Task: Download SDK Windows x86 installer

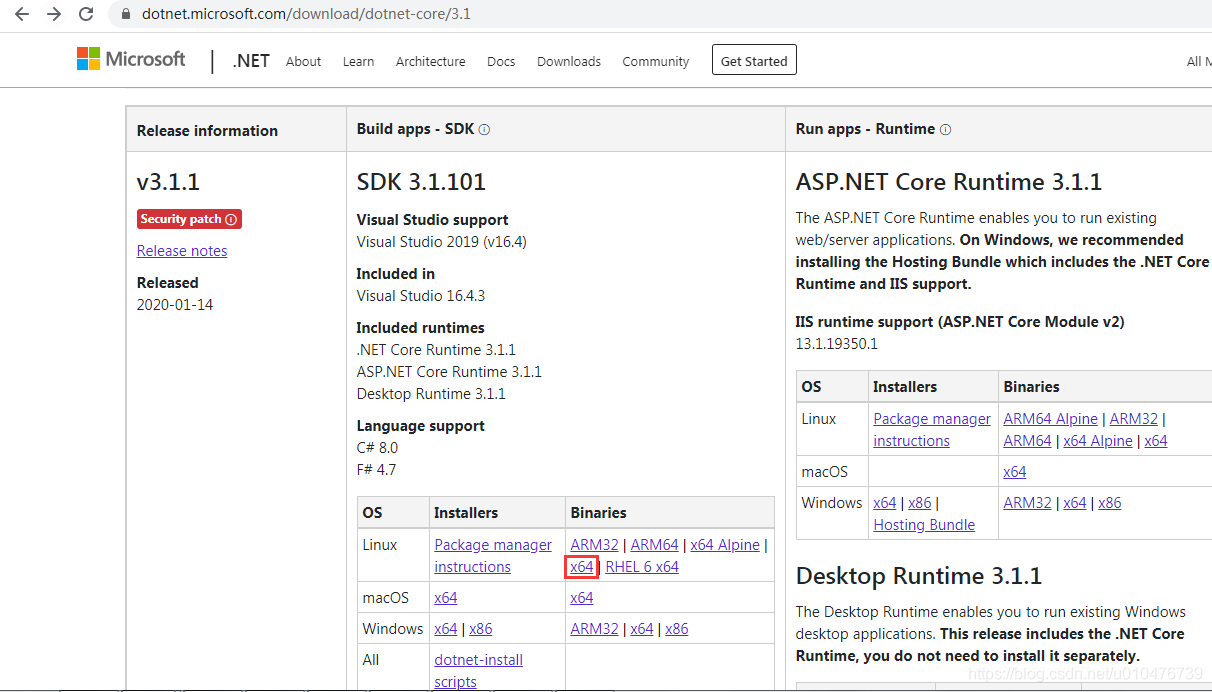Action: (481, 629)
